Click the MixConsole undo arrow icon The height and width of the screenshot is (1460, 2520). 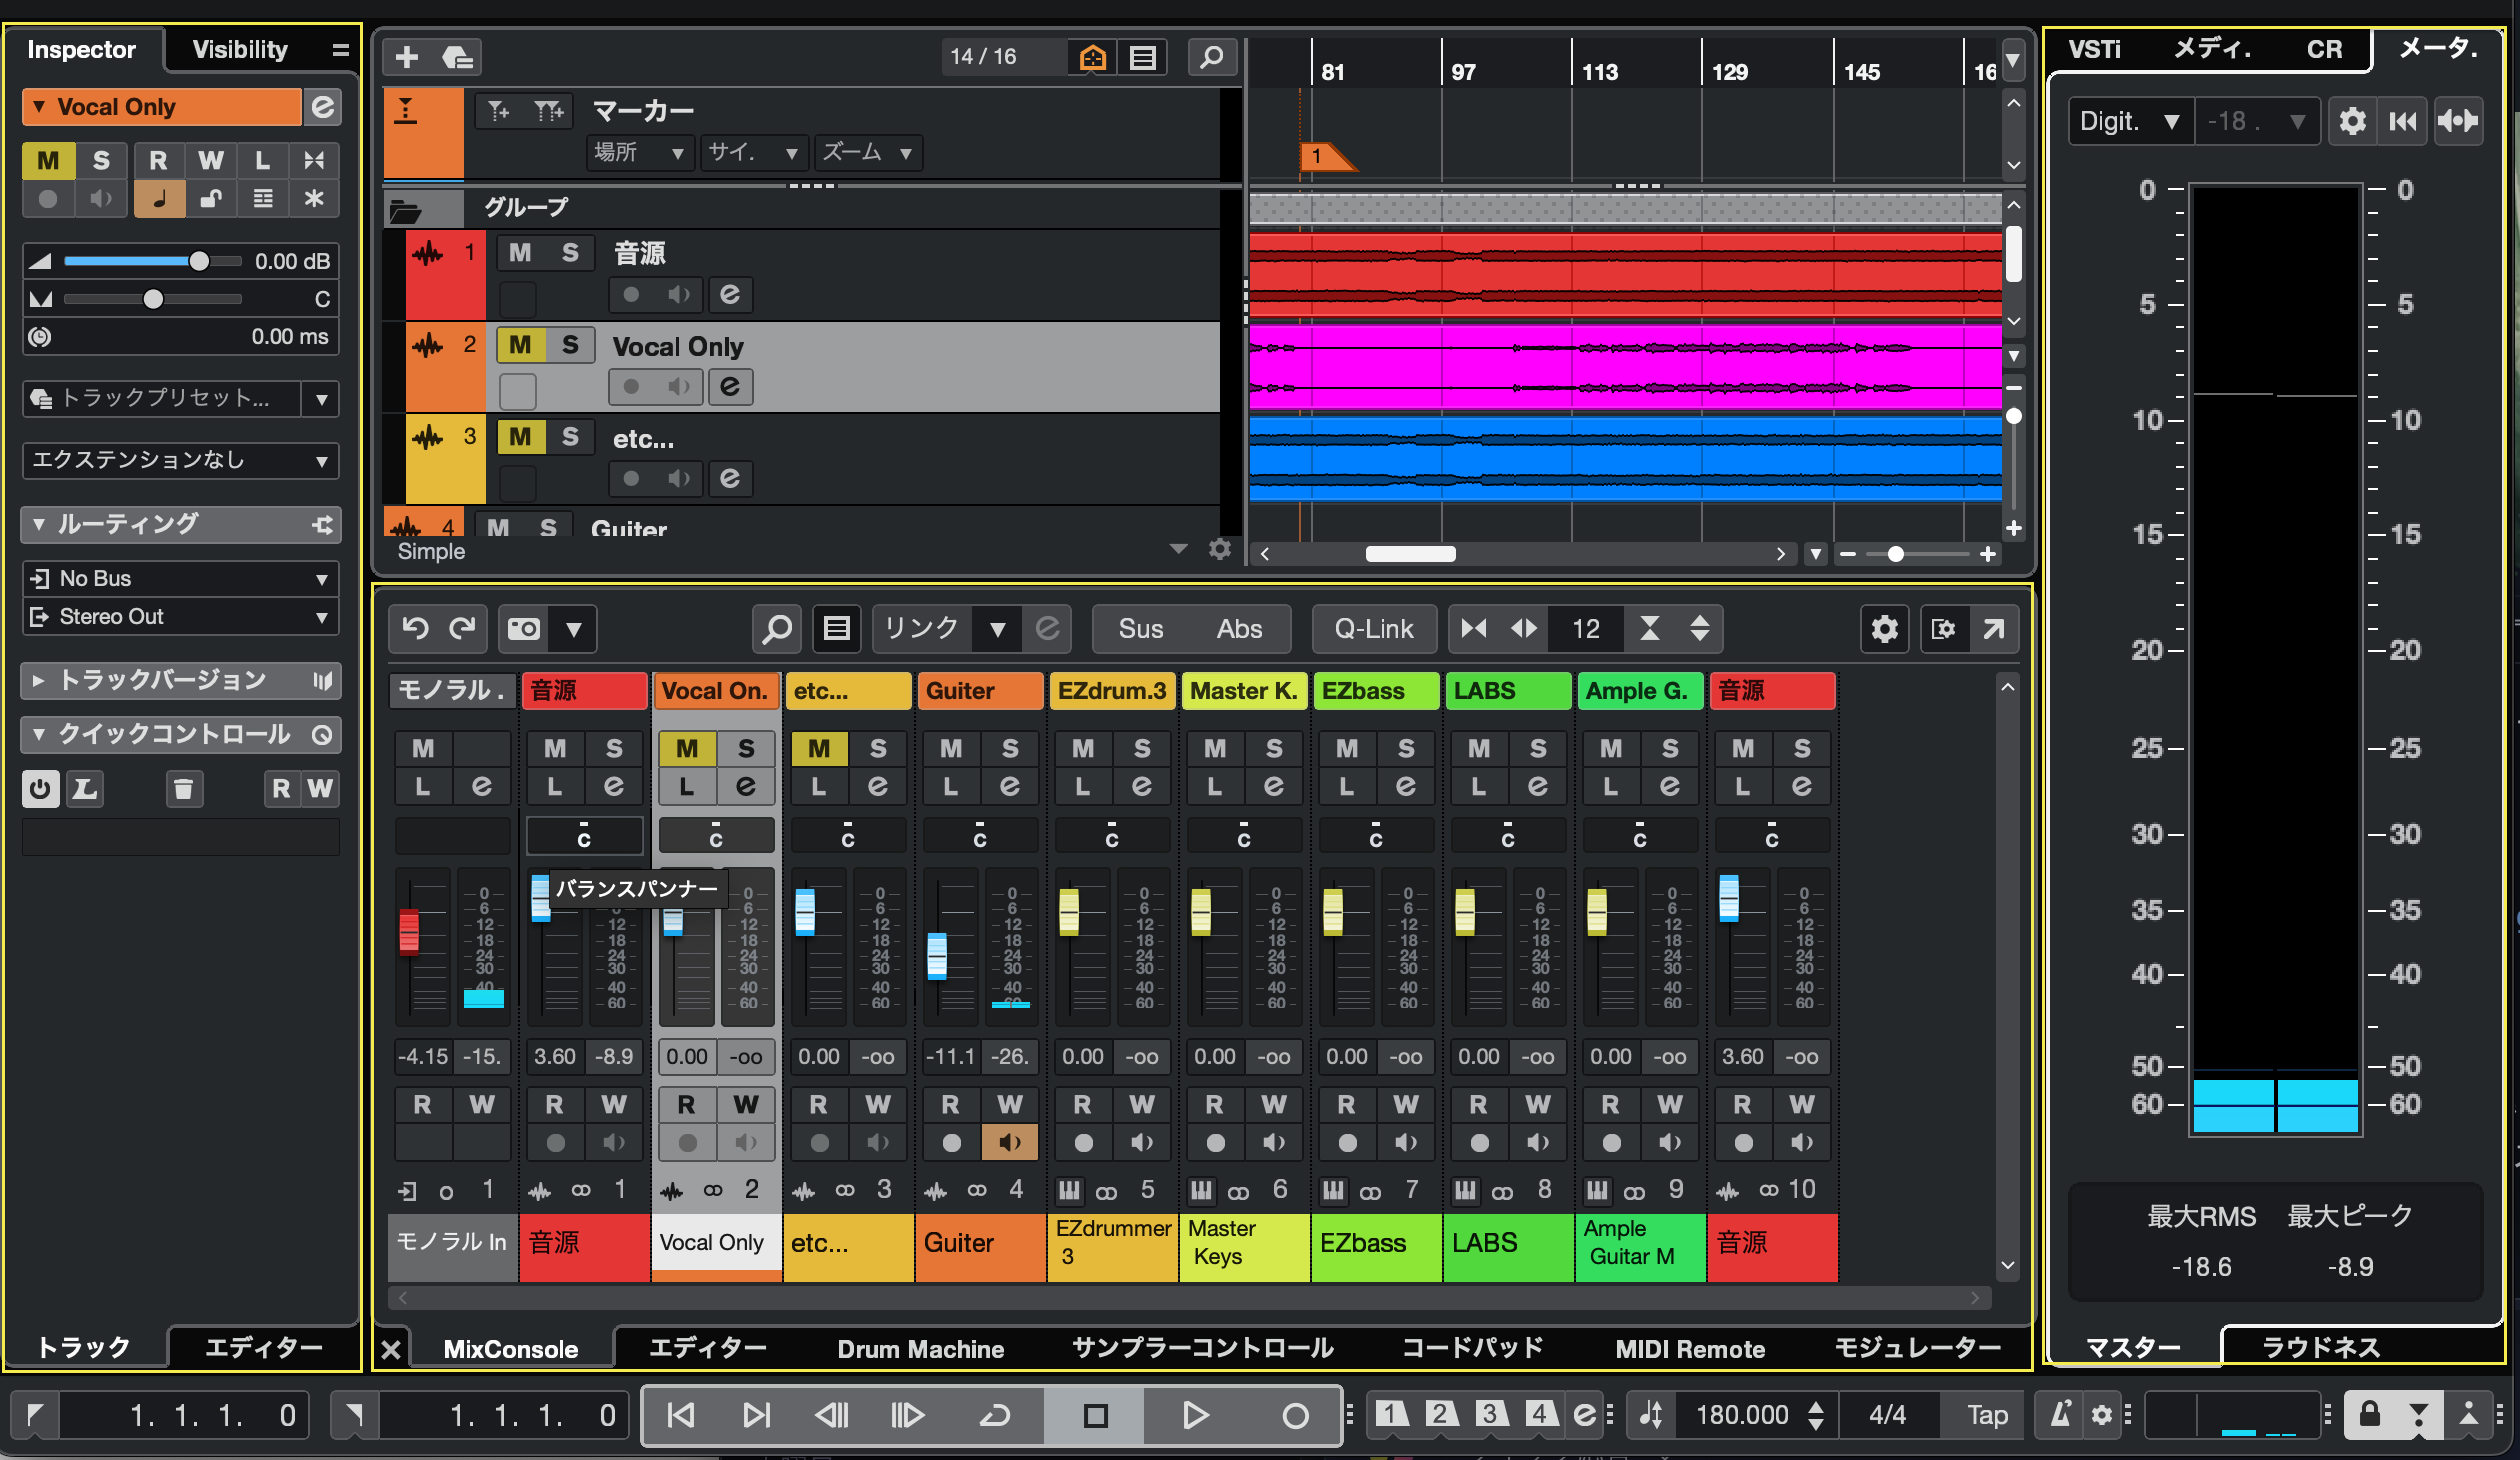tap(415, 629)
